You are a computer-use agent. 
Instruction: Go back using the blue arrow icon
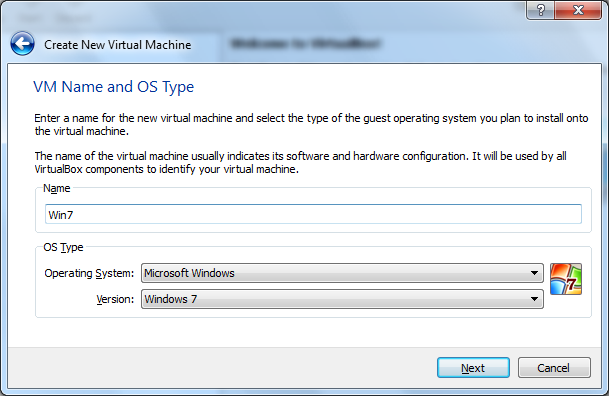tap(23, 44)
